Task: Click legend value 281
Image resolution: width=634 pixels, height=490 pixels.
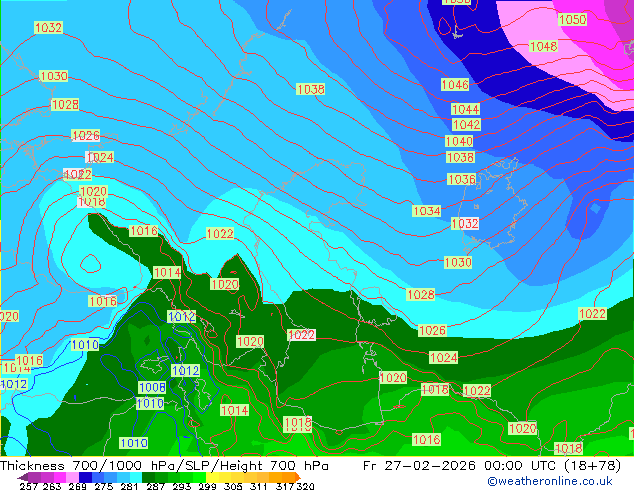Action: click(129, 486)
